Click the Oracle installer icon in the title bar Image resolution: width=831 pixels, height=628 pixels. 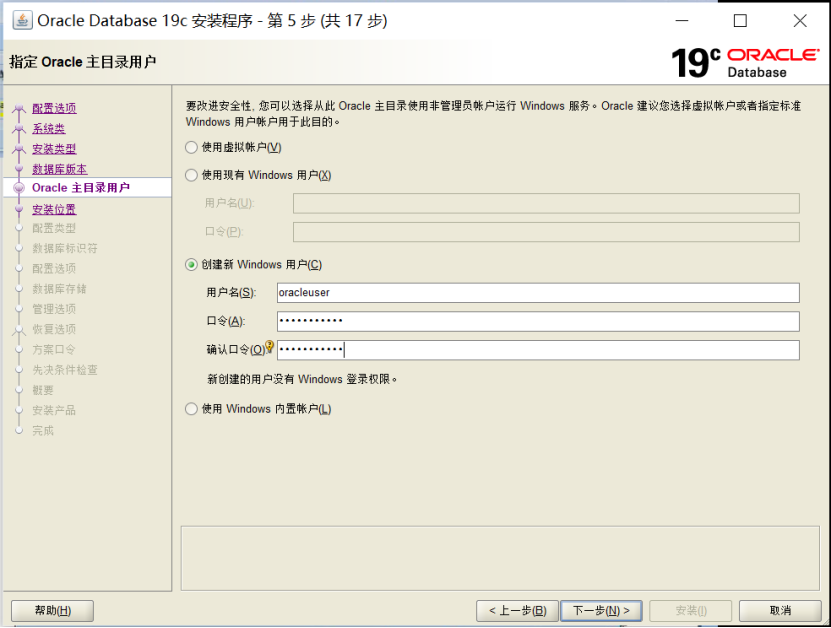[23, 20]
